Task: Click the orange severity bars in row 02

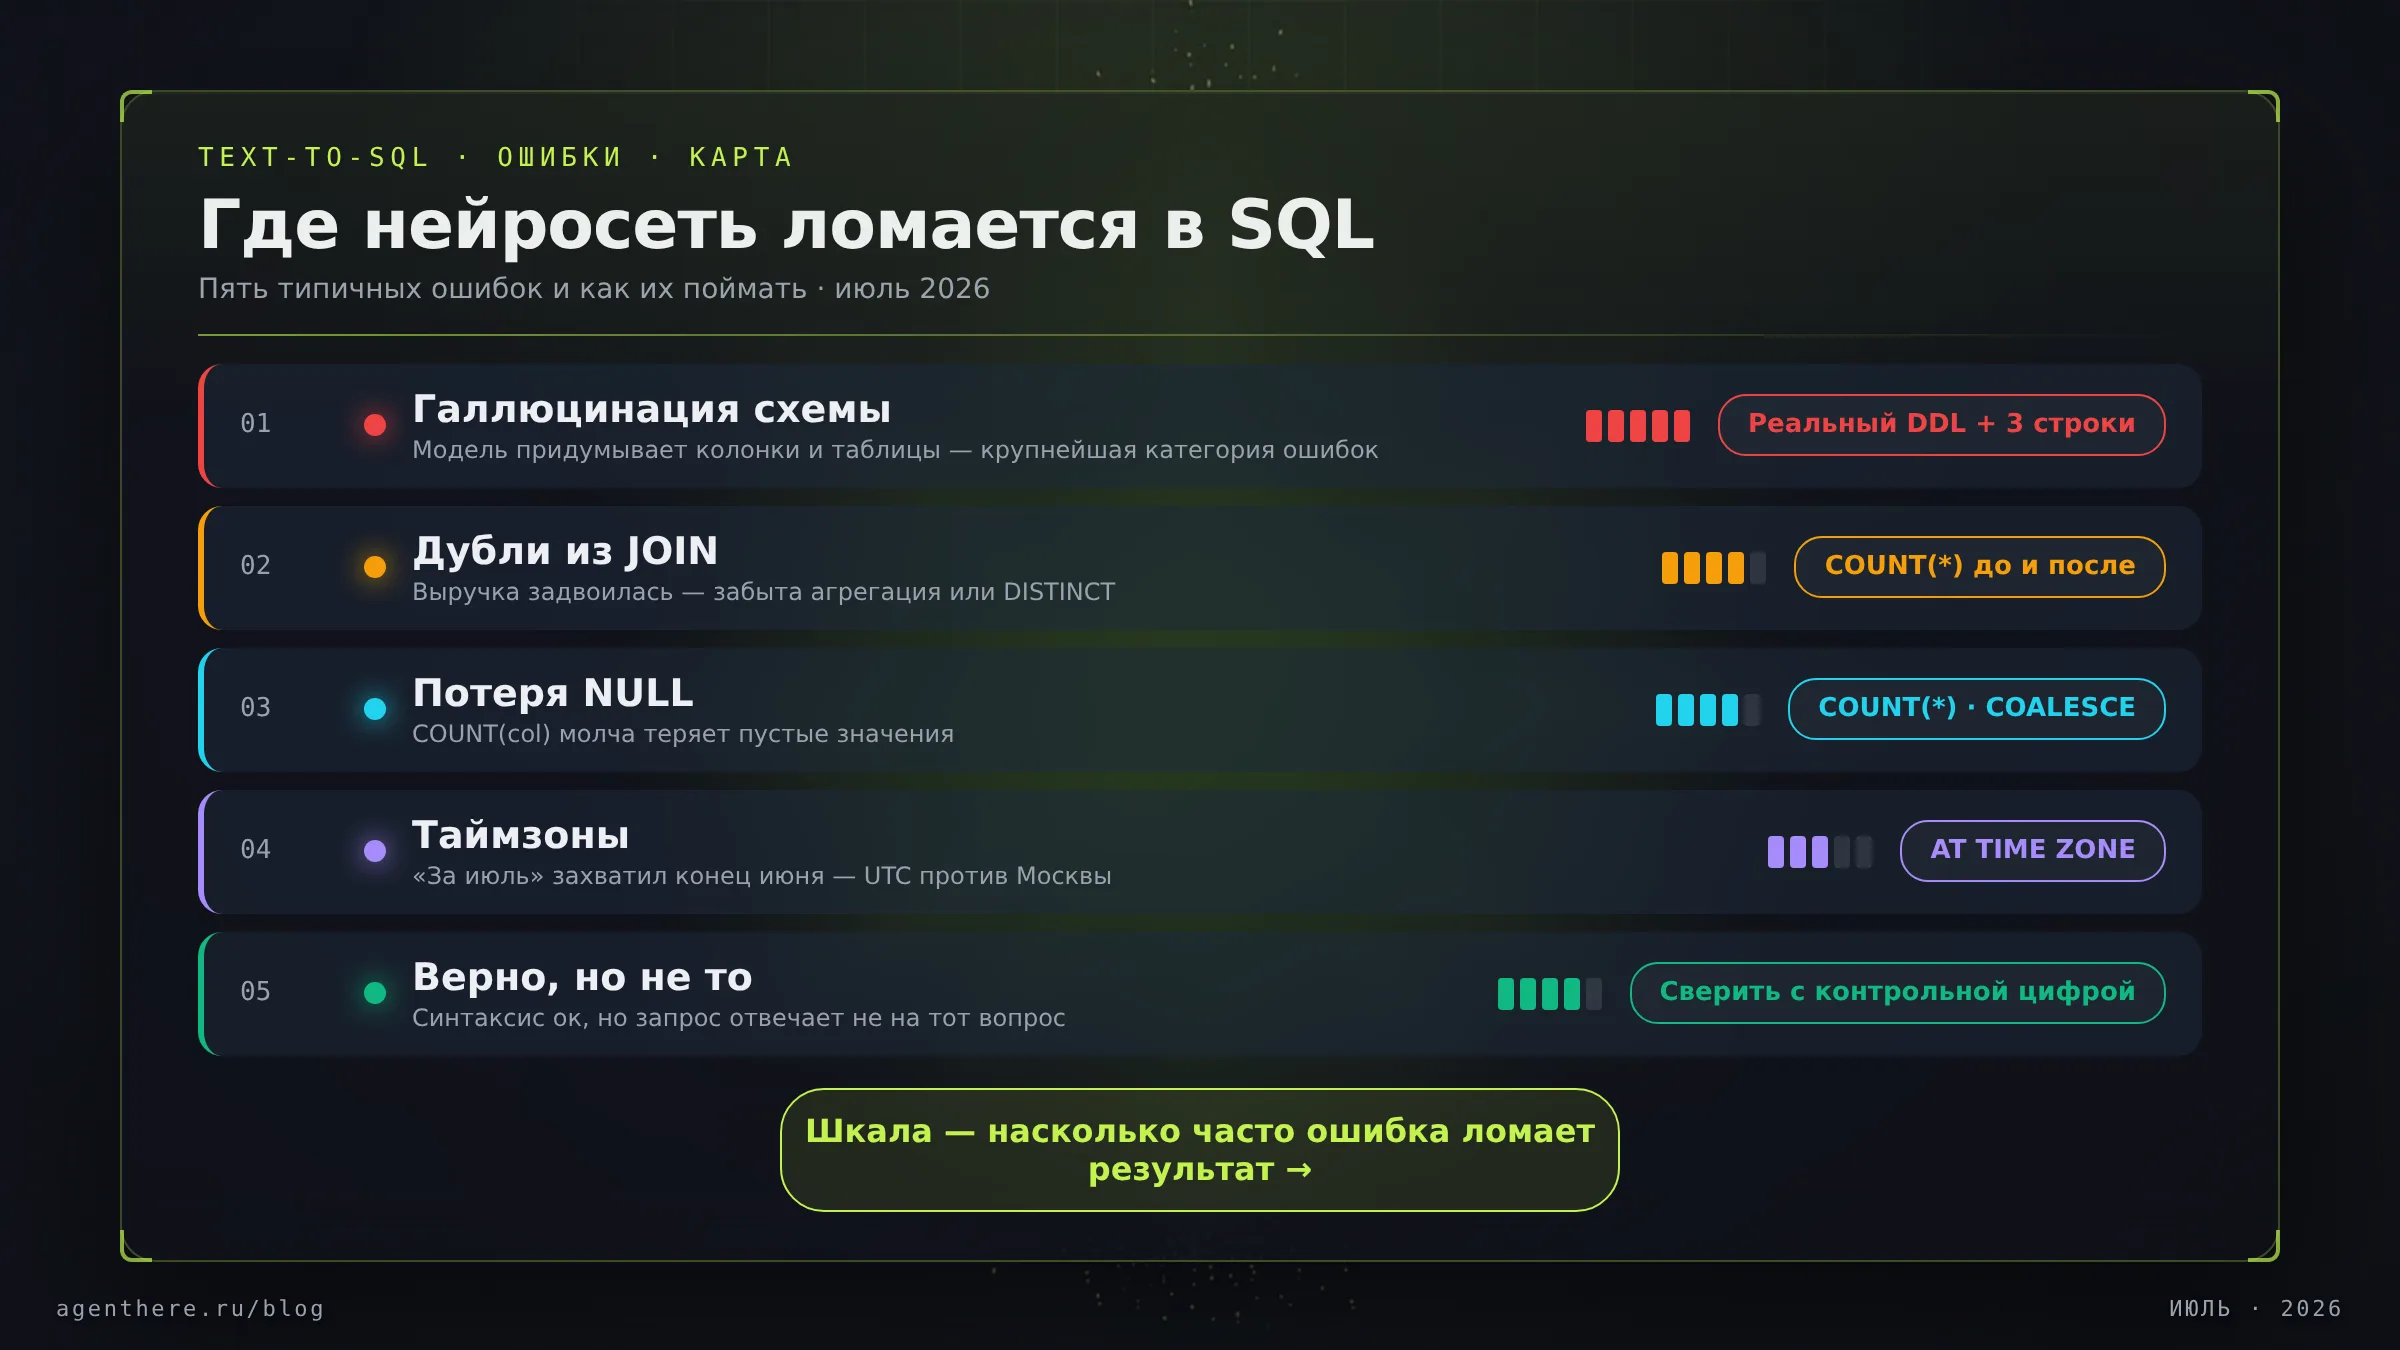Action: tap(1714, 568)
